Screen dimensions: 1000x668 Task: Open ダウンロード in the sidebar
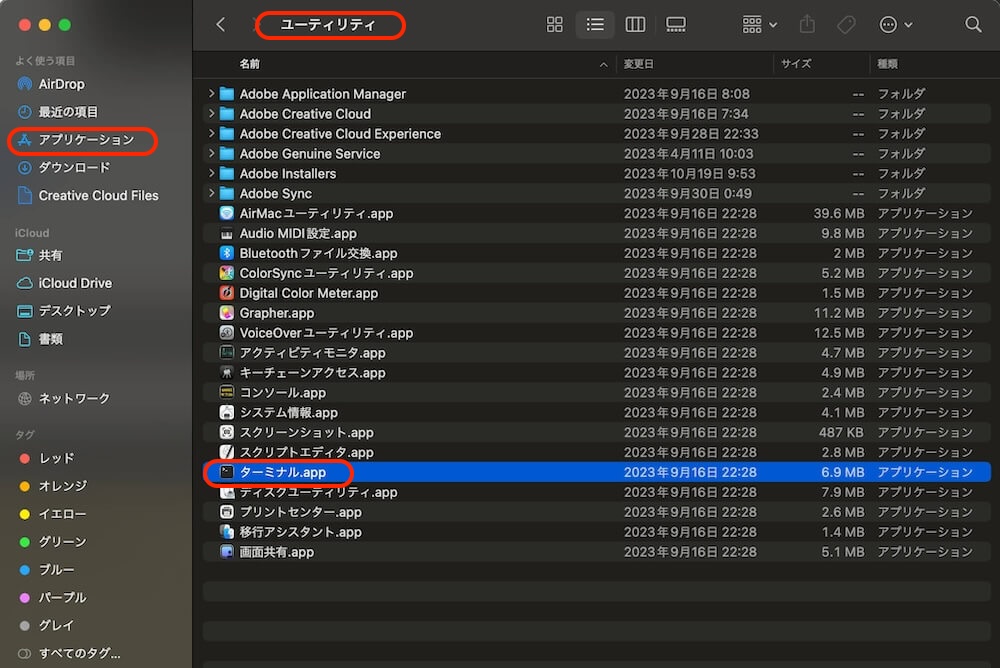coord(74,168)
